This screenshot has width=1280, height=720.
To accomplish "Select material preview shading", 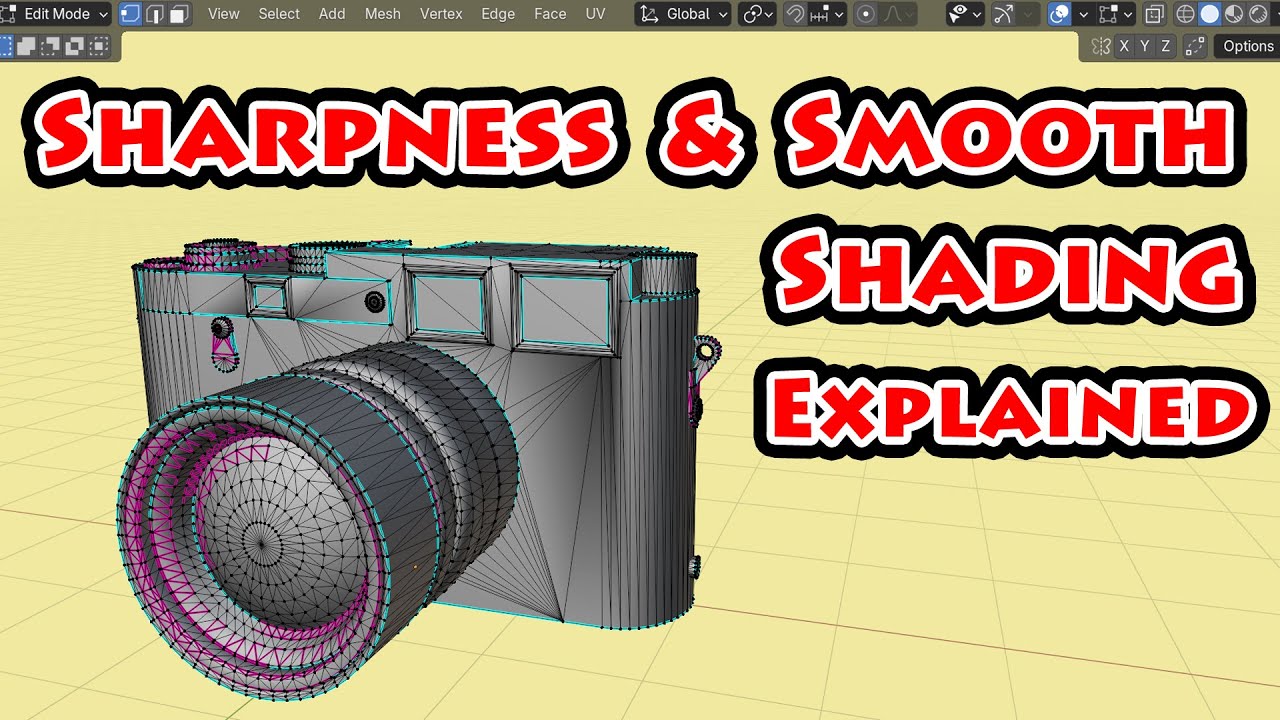I will pyautogui.click(x=1232, y=14).
